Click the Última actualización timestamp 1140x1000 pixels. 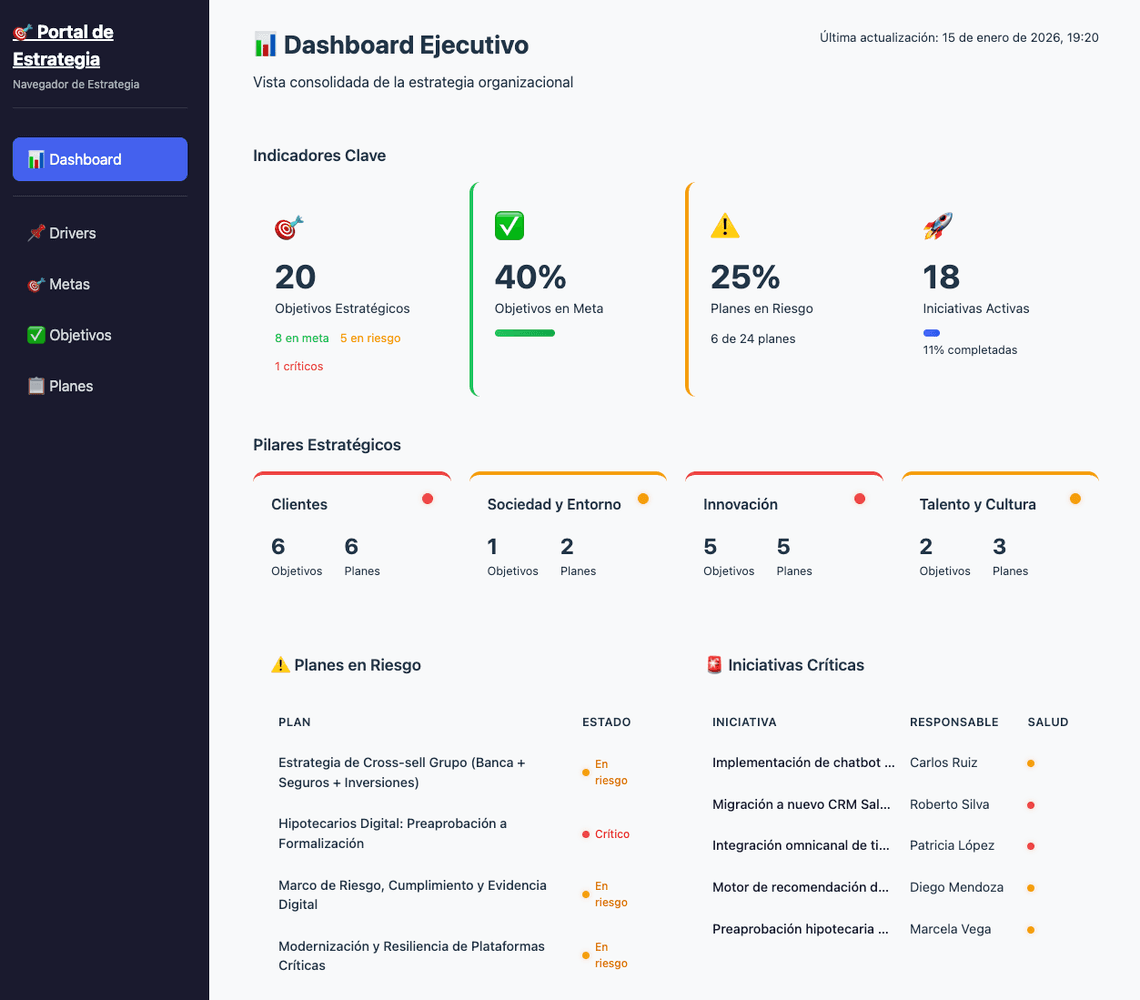[x=959, y=38]
